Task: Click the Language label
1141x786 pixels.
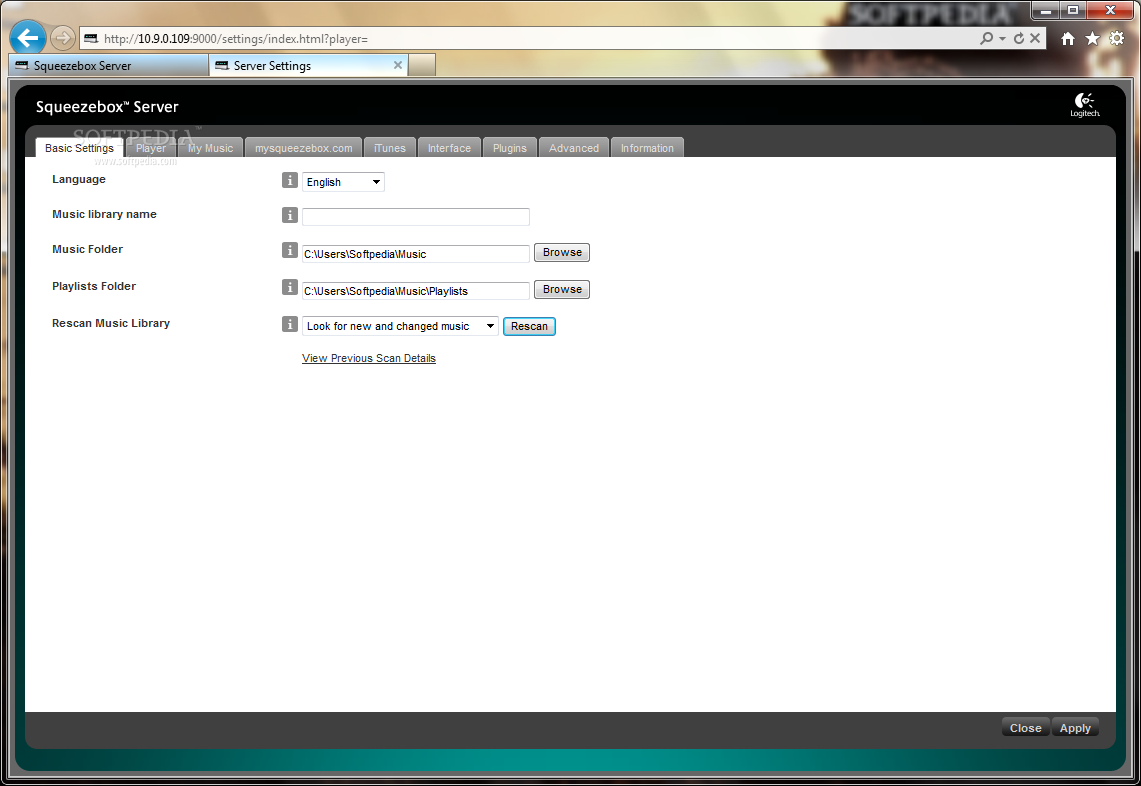Action: [79, 179]
